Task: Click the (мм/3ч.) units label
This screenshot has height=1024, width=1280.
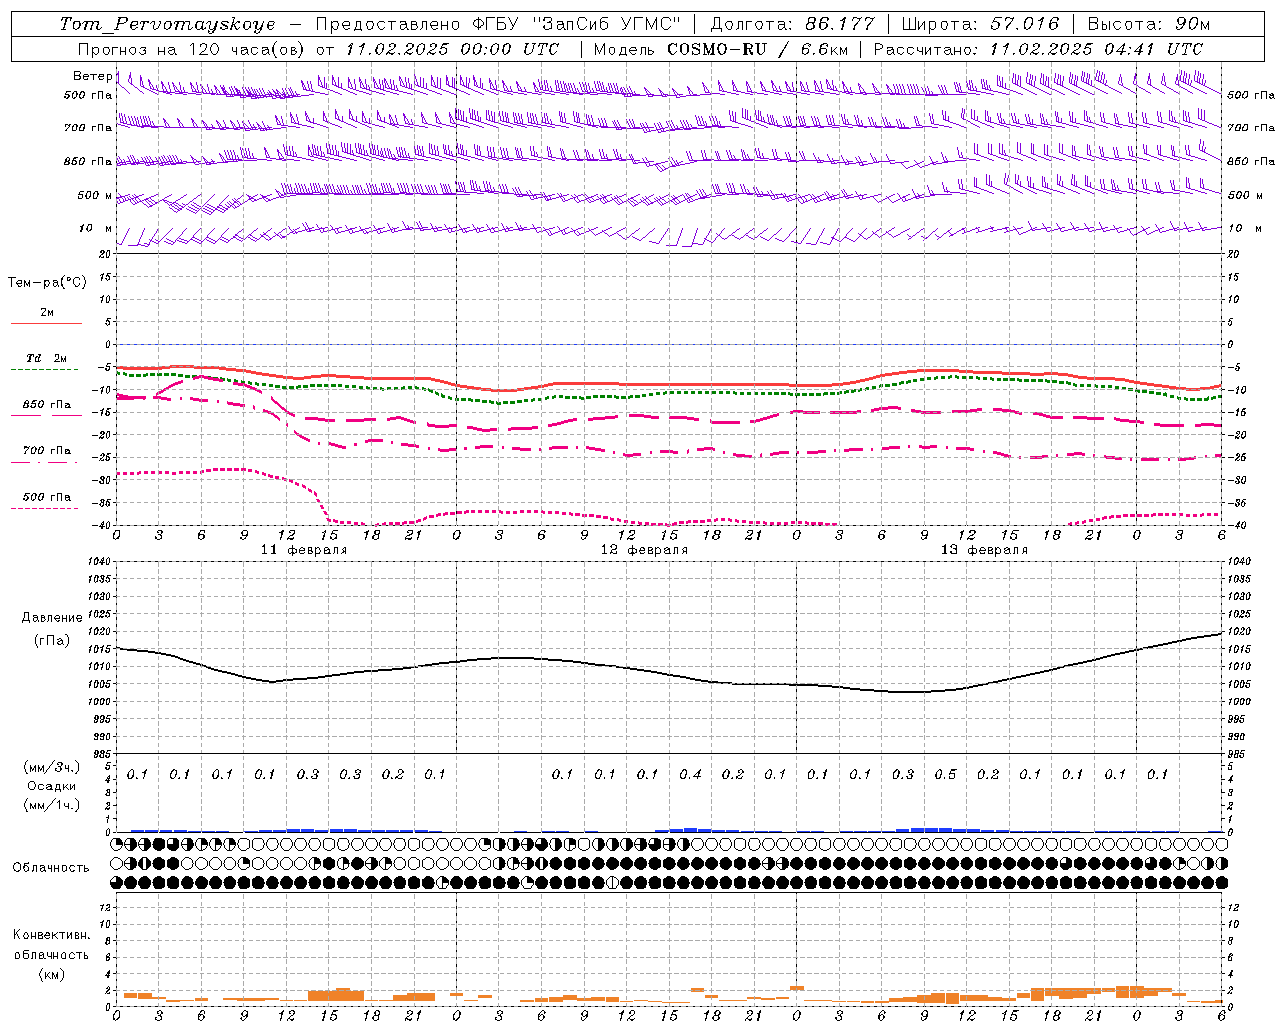Action: 52,767
